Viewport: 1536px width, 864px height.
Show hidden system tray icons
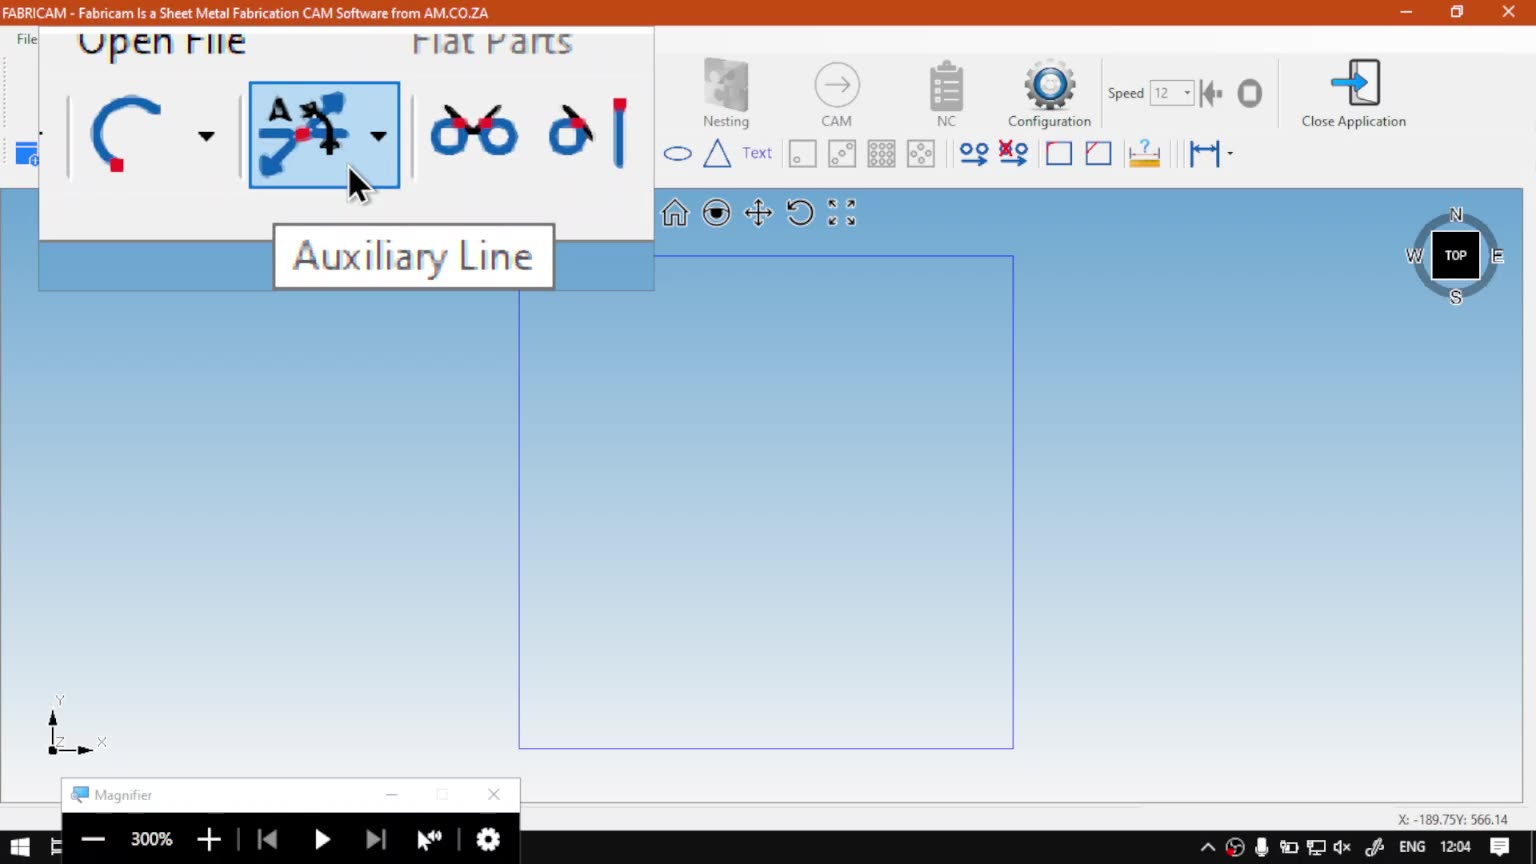click(x=1208, y=847)
